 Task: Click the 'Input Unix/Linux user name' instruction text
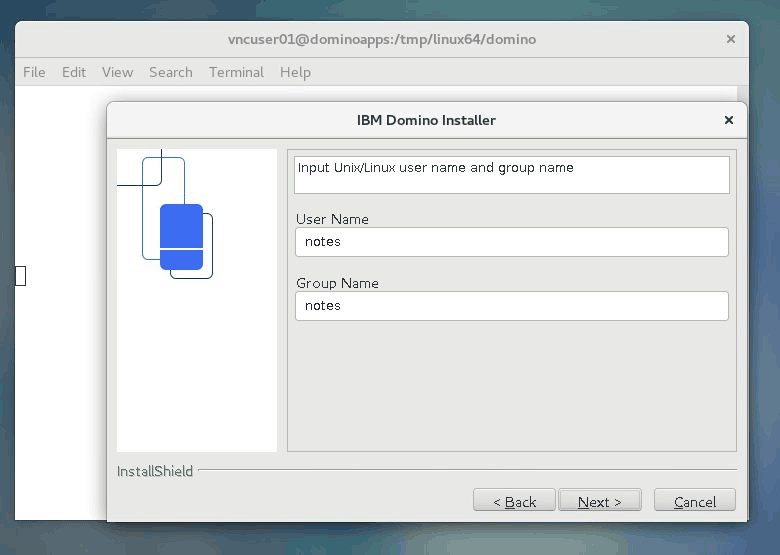click(435, 168)
